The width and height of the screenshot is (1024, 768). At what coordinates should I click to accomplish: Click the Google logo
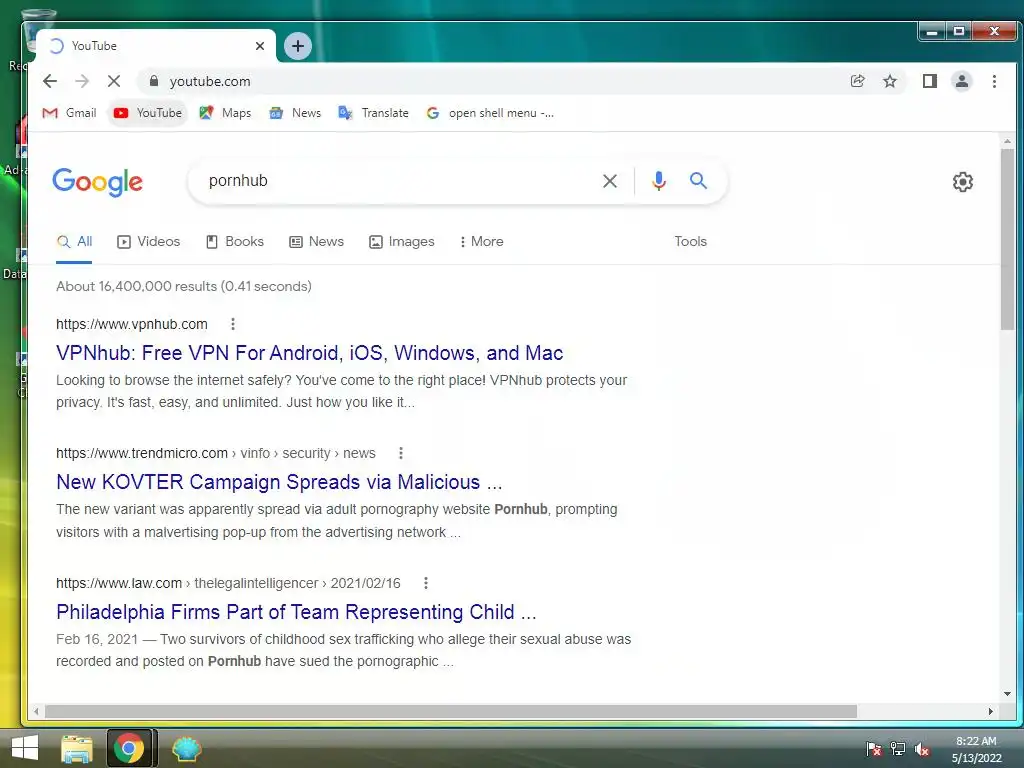(x=97, y=182)
